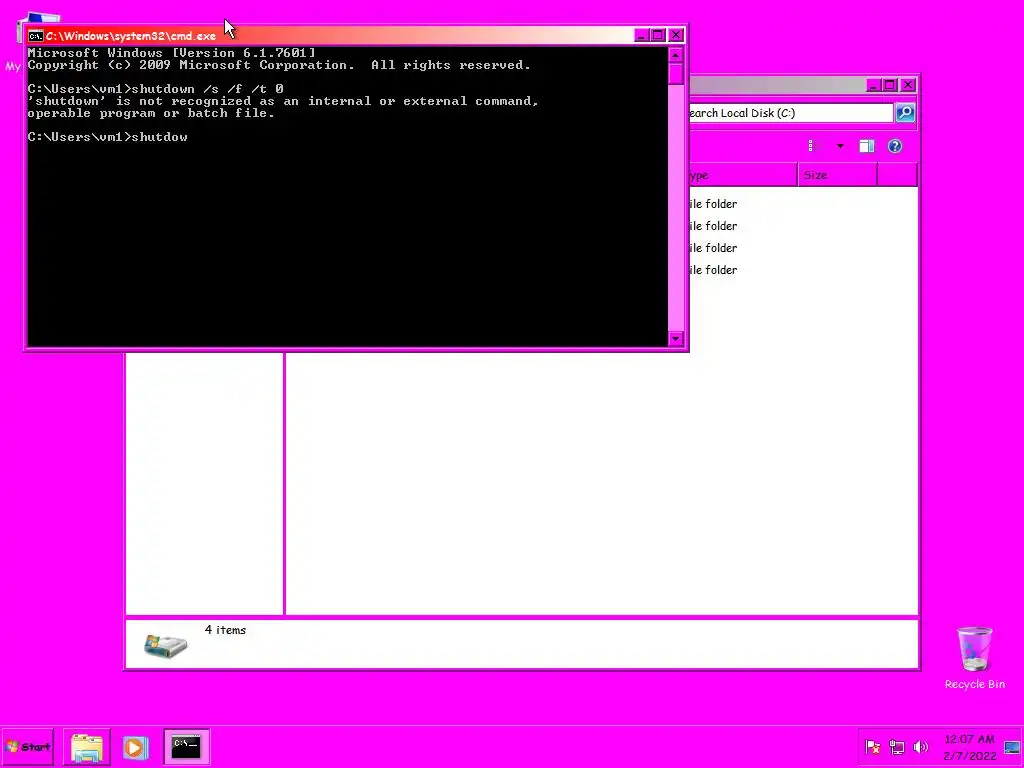Click the 4 items status text
Viewport: 1024px width, 768px height.
click(225, 630)
